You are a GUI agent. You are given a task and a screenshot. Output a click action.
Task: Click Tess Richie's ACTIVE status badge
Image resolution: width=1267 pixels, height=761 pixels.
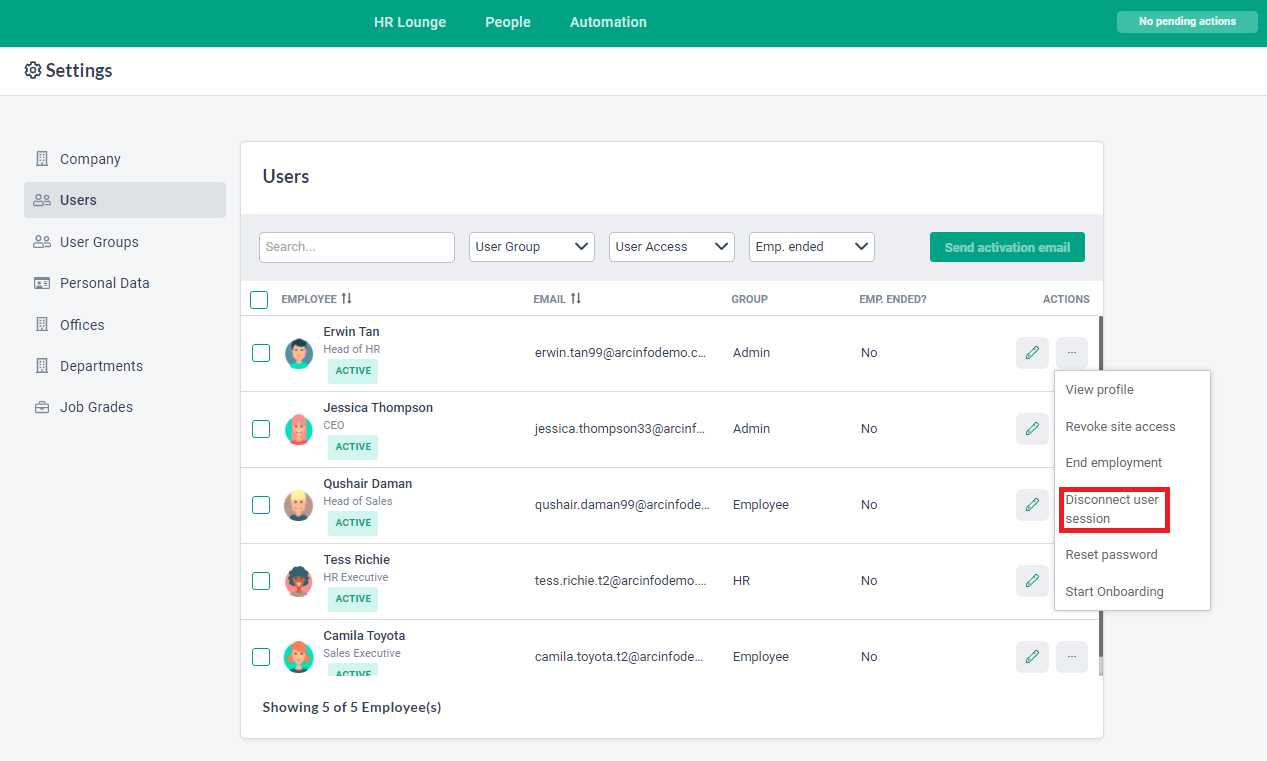pyautogui.click(x=353, y=599)
